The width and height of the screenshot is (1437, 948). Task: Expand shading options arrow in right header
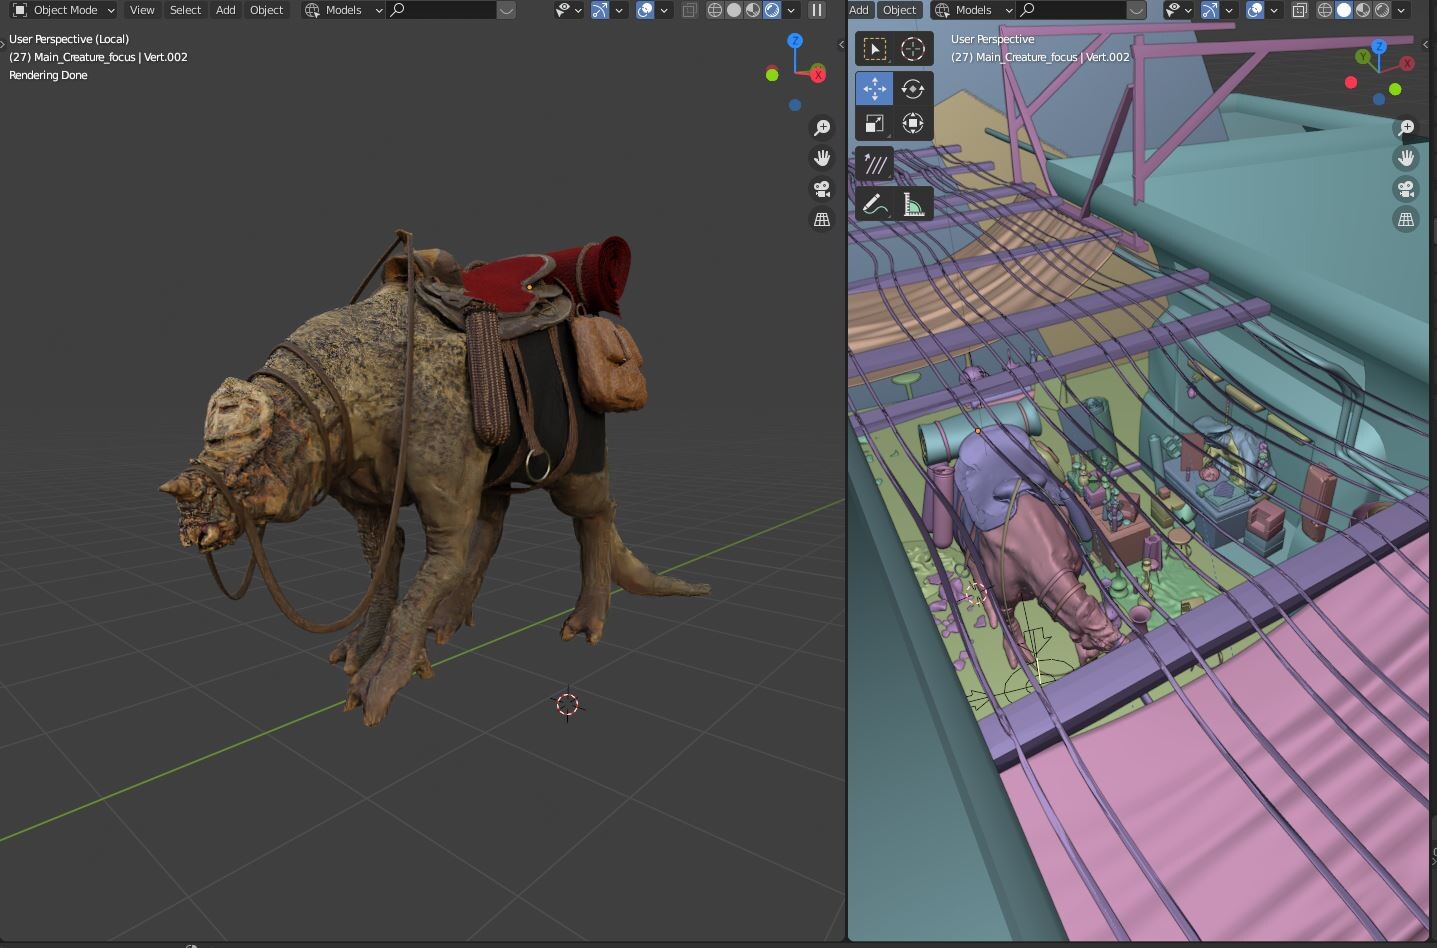click(1401, 10)
